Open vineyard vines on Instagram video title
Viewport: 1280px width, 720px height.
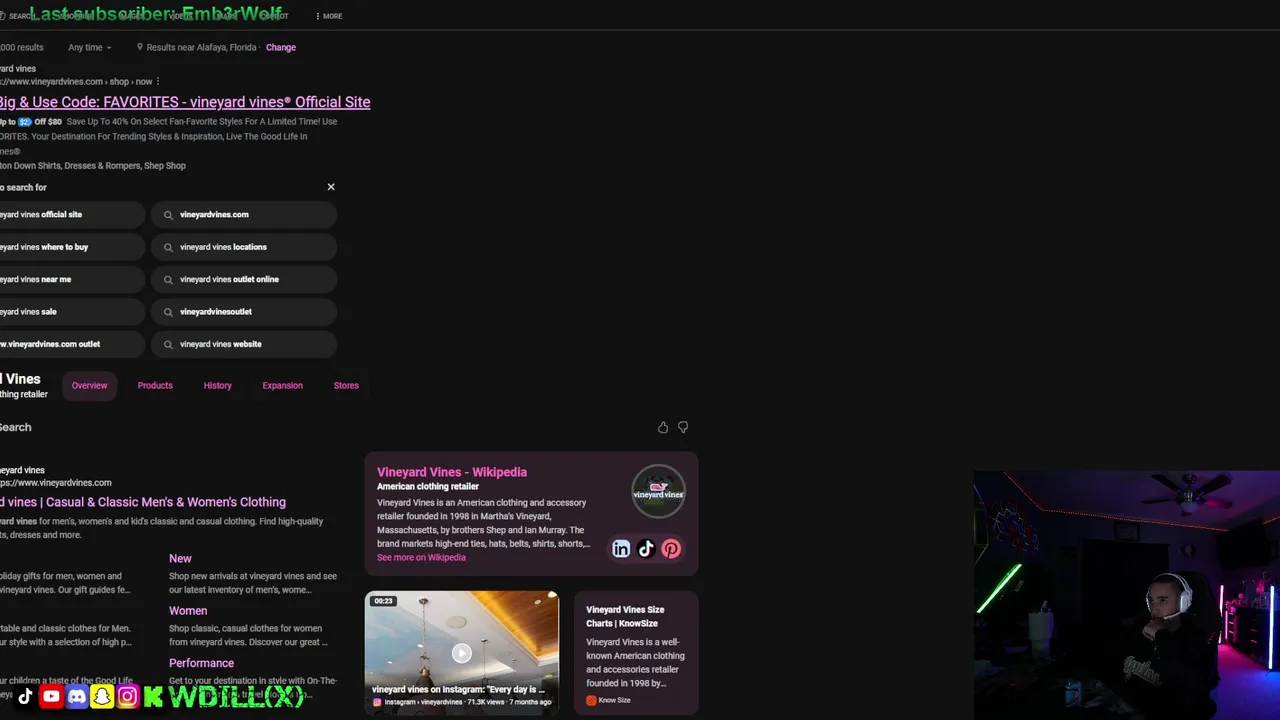tap(459, 689)
